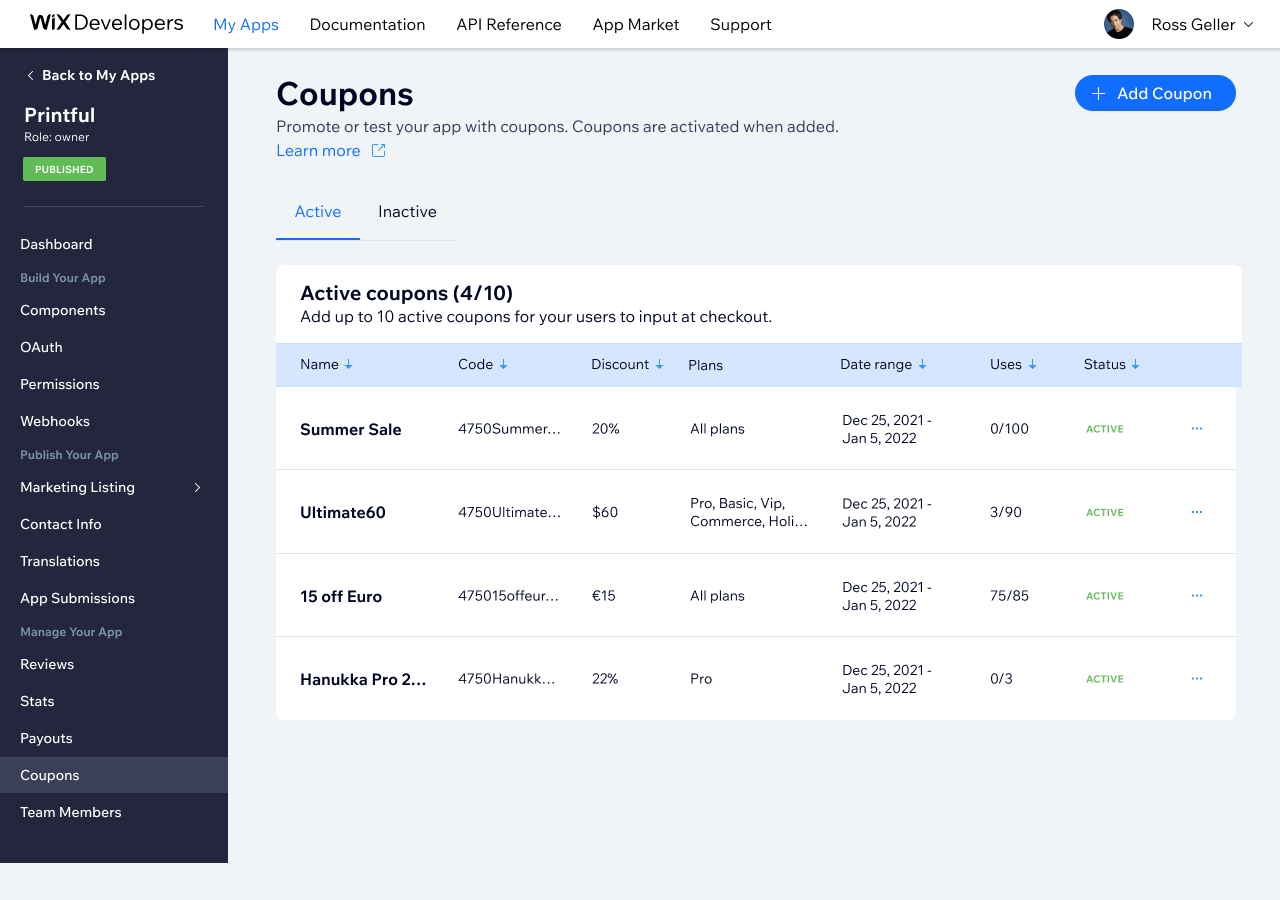Click code 4750Summer... in the table

coord(510,428)
